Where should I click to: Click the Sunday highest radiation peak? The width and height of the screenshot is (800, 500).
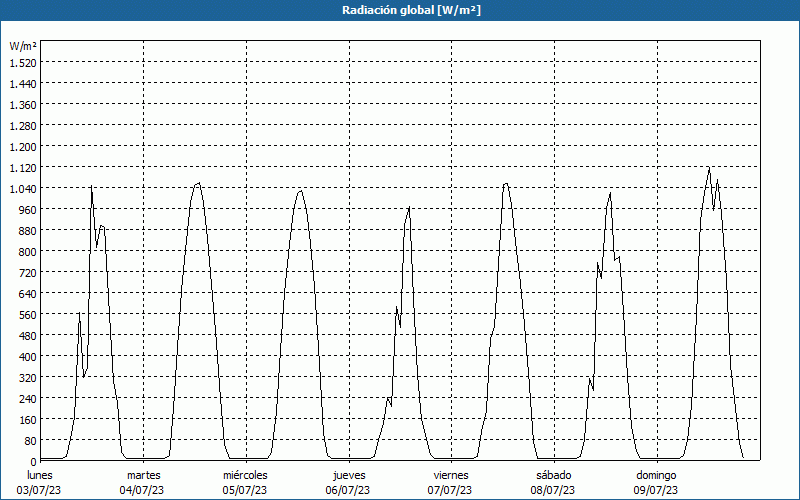click(x=709, y=168)
